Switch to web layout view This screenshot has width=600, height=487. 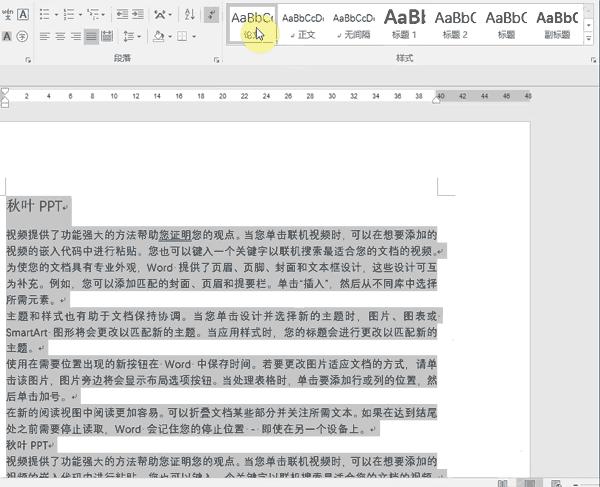click(556, 484)
